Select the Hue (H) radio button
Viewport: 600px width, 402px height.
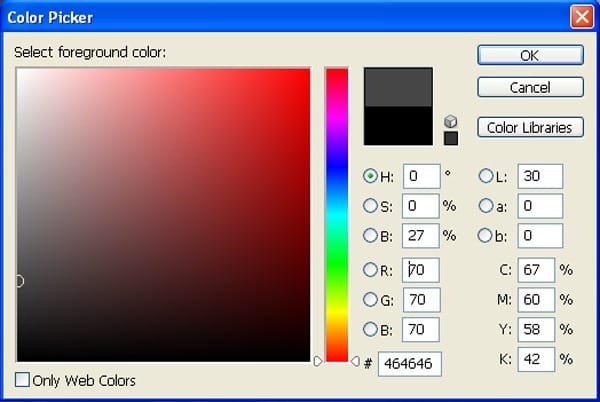click(x=371, y=176)
